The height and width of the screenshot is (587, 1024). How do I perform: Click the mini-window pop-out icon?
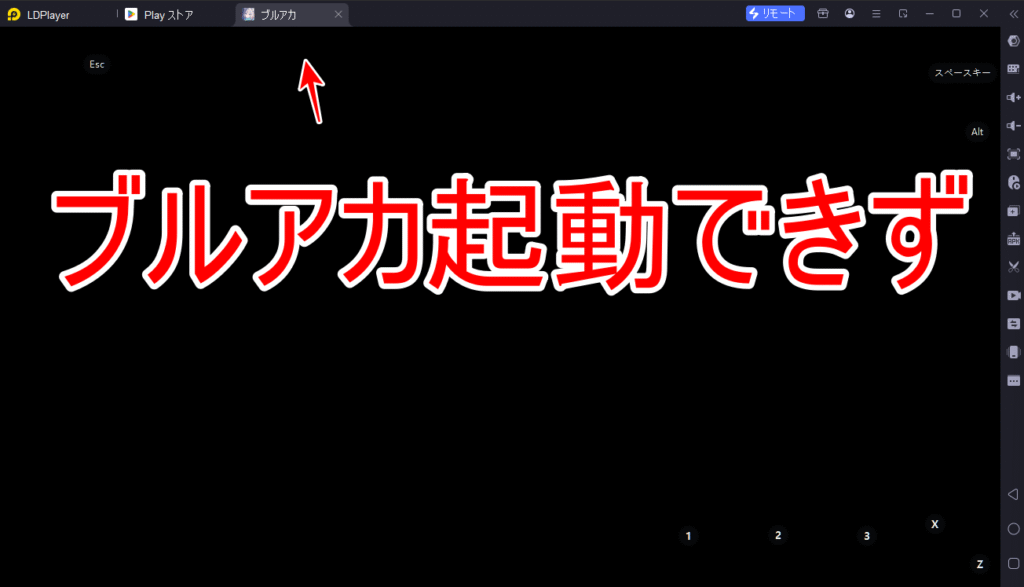coord(903,13)
